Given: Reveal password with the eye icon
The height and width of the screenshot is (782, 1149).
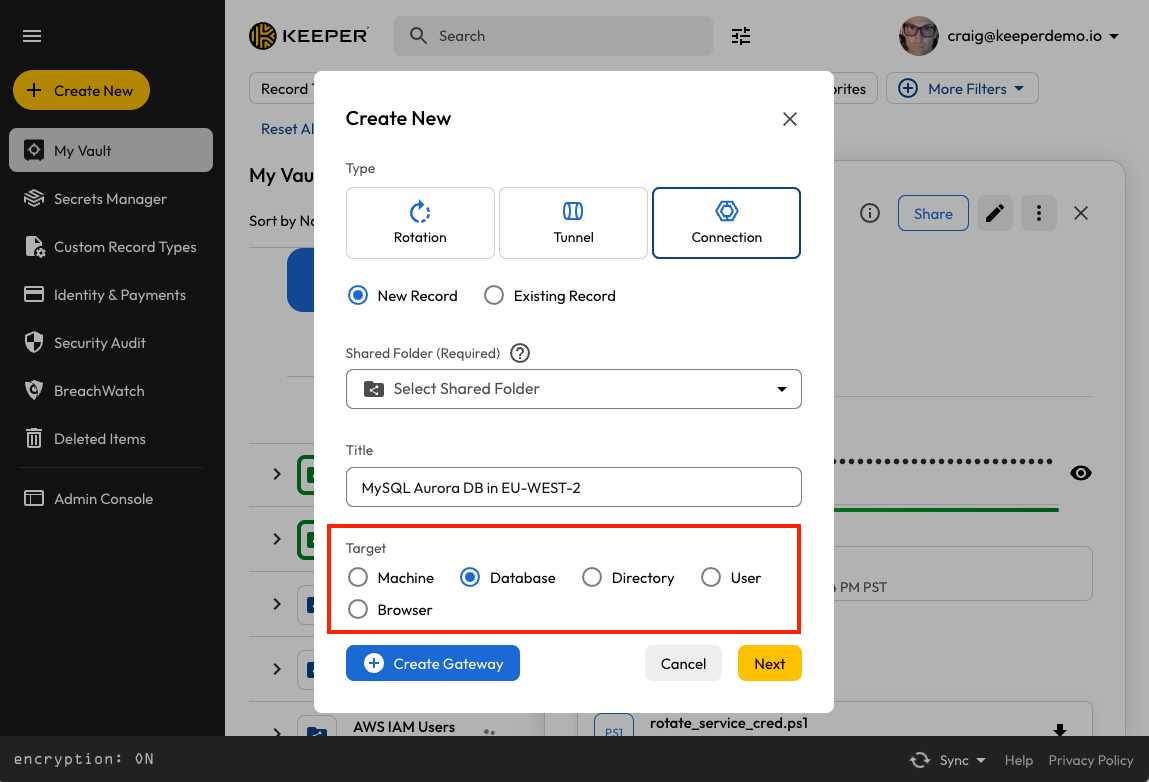Looking at the screenshot, I should (1080, 473).
